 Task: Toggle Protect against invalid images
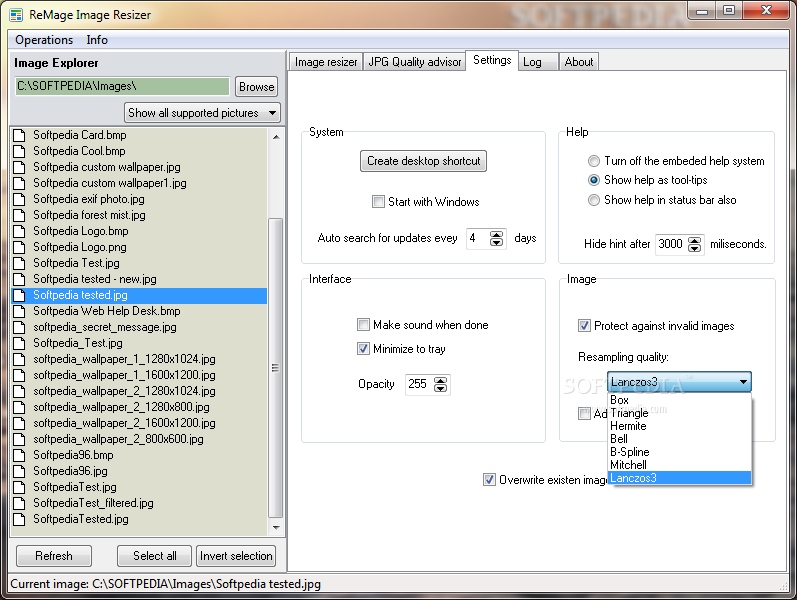(x=585, y=325)
